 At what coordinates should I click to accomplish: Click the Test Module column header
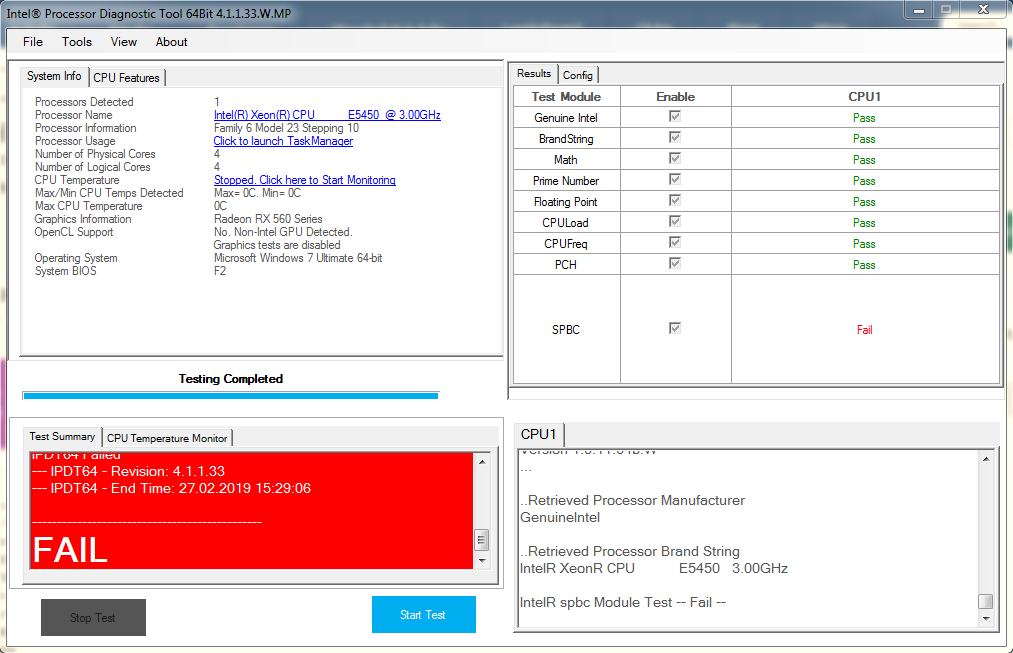(x=567, y=97)
